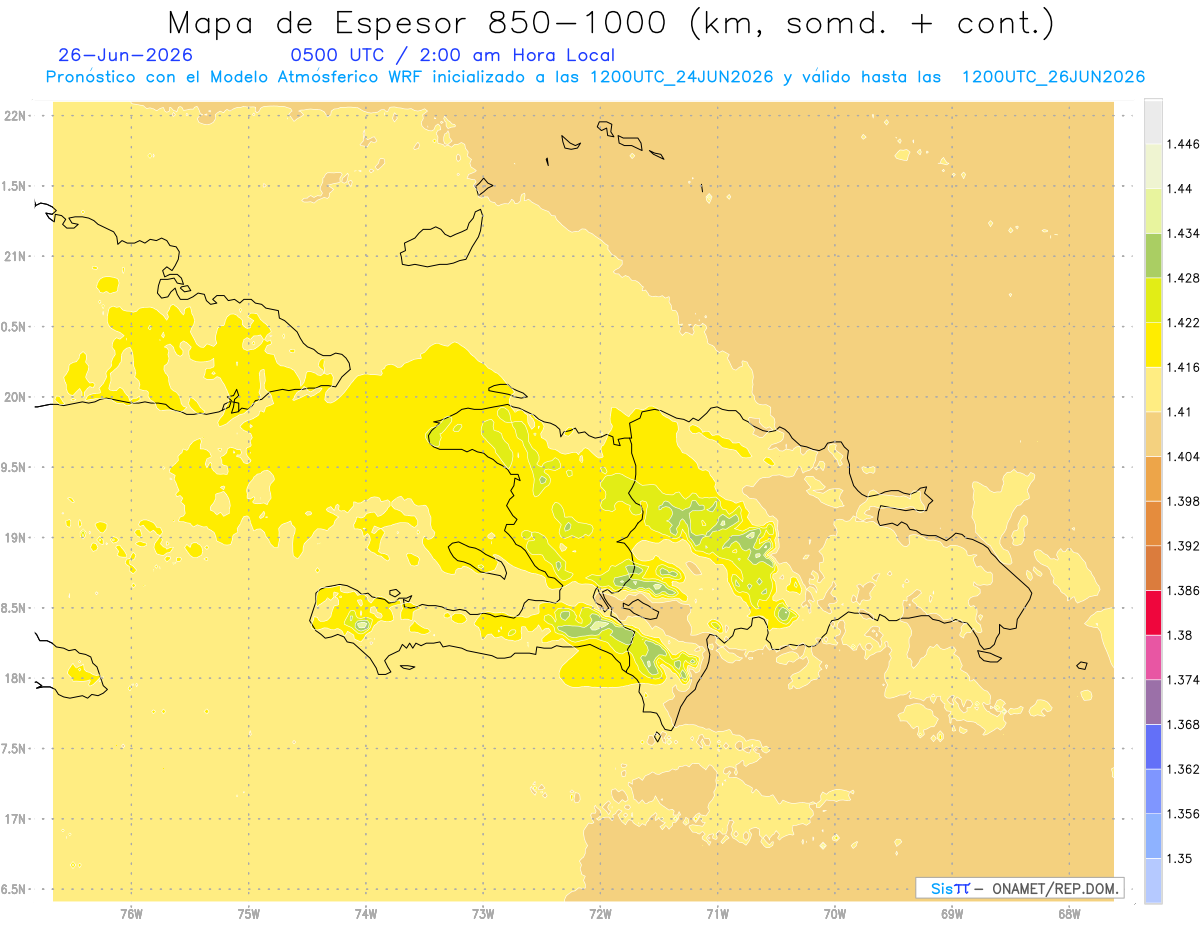Click the "22N" latitude axis label
This screenshot has height=927, width=1200.
click(15, 116)
